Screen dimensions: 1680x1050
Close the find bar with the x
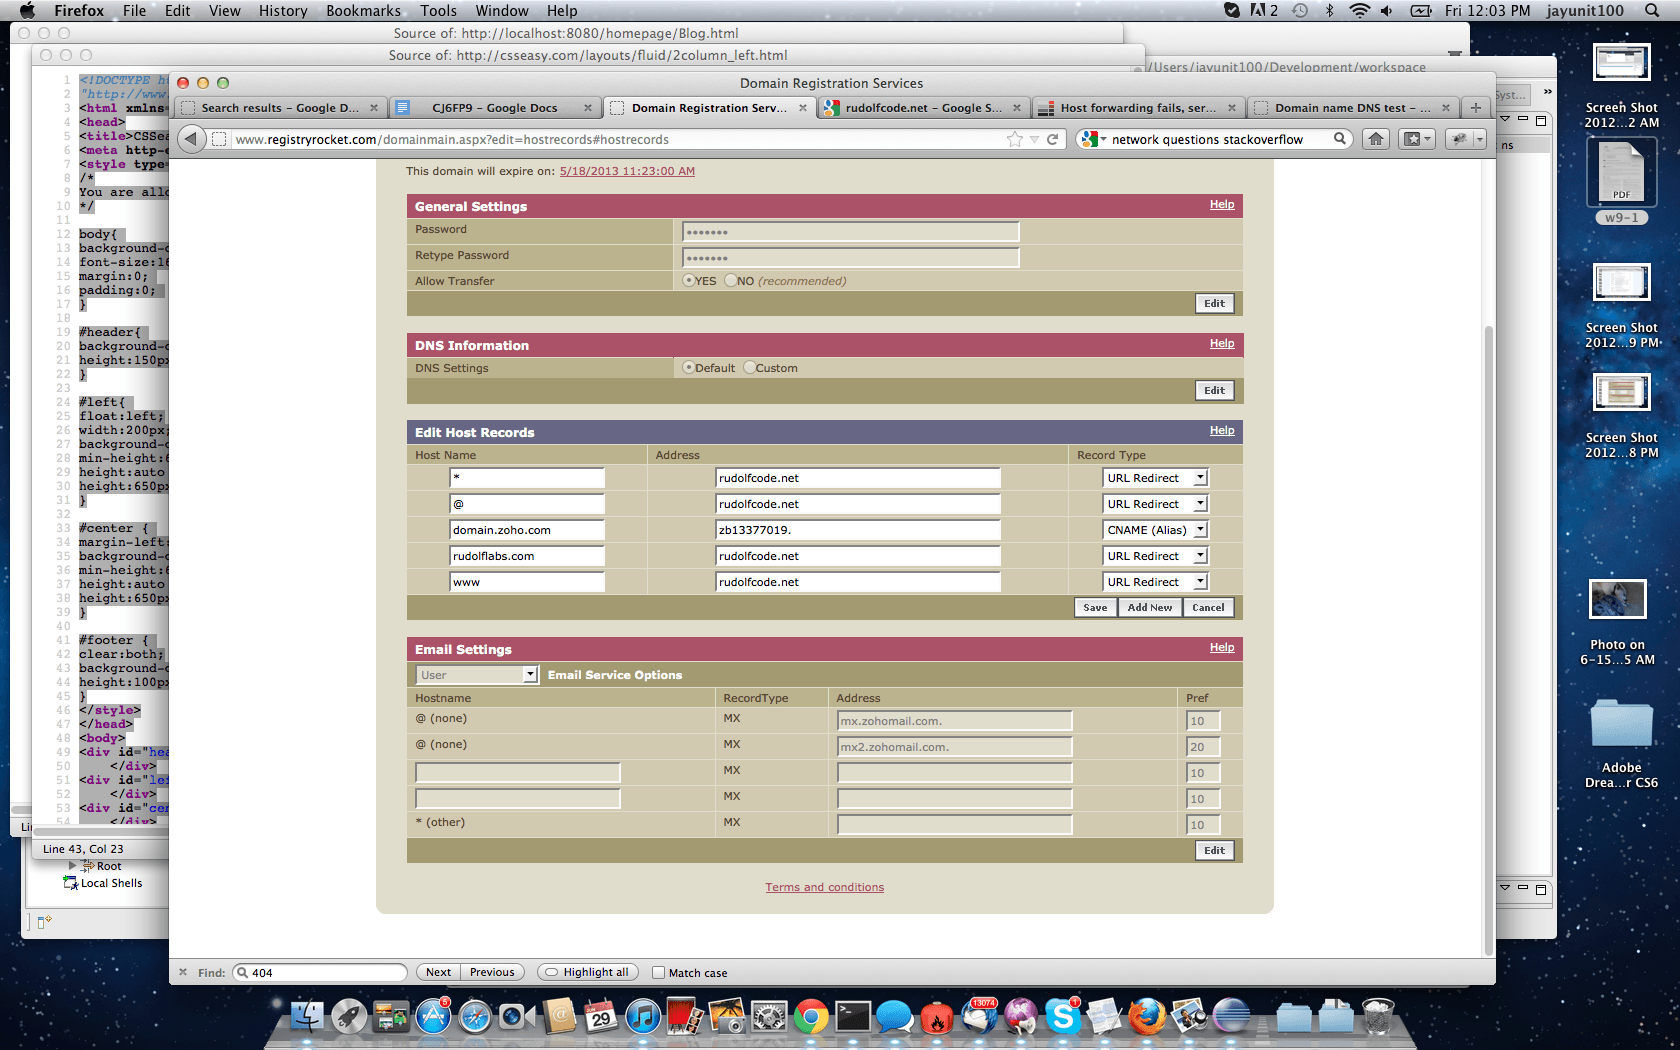pyautogui.click(x=183, y=972)
